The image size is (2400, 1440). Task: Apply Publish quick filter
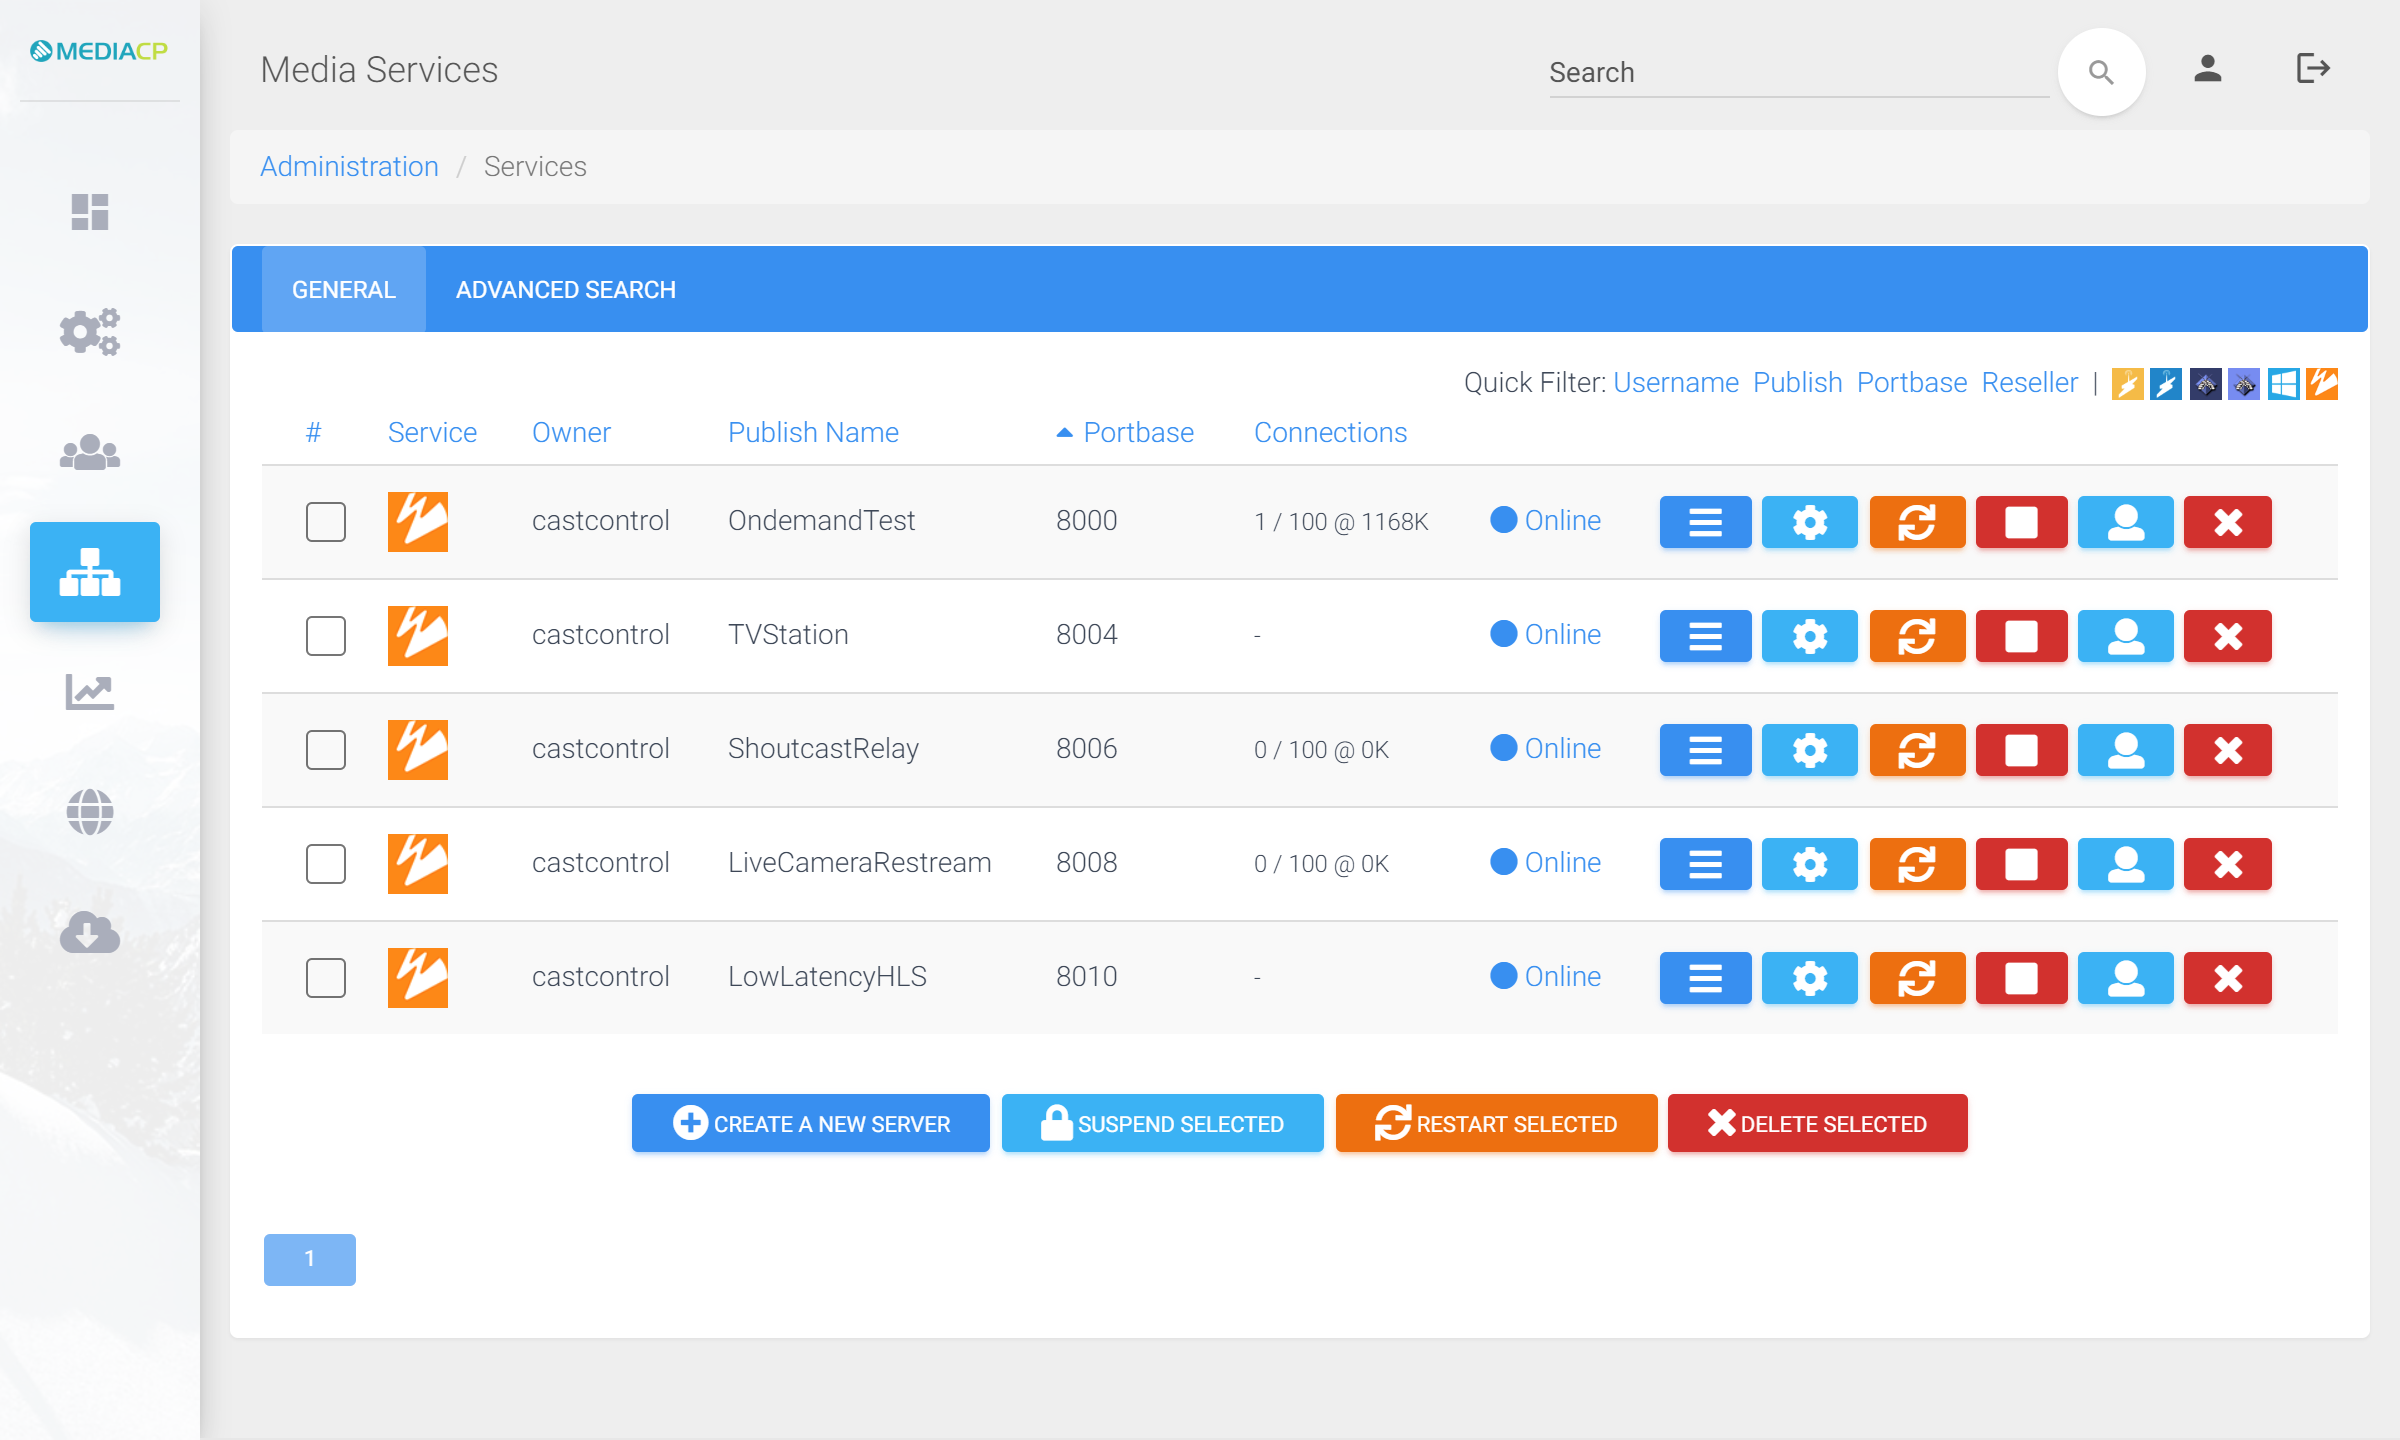pos(1797,383)
